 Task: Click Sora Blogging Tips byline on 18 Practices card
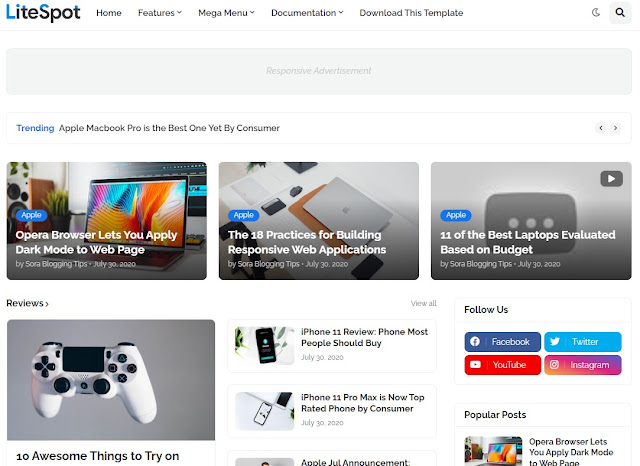pos(268,264)
